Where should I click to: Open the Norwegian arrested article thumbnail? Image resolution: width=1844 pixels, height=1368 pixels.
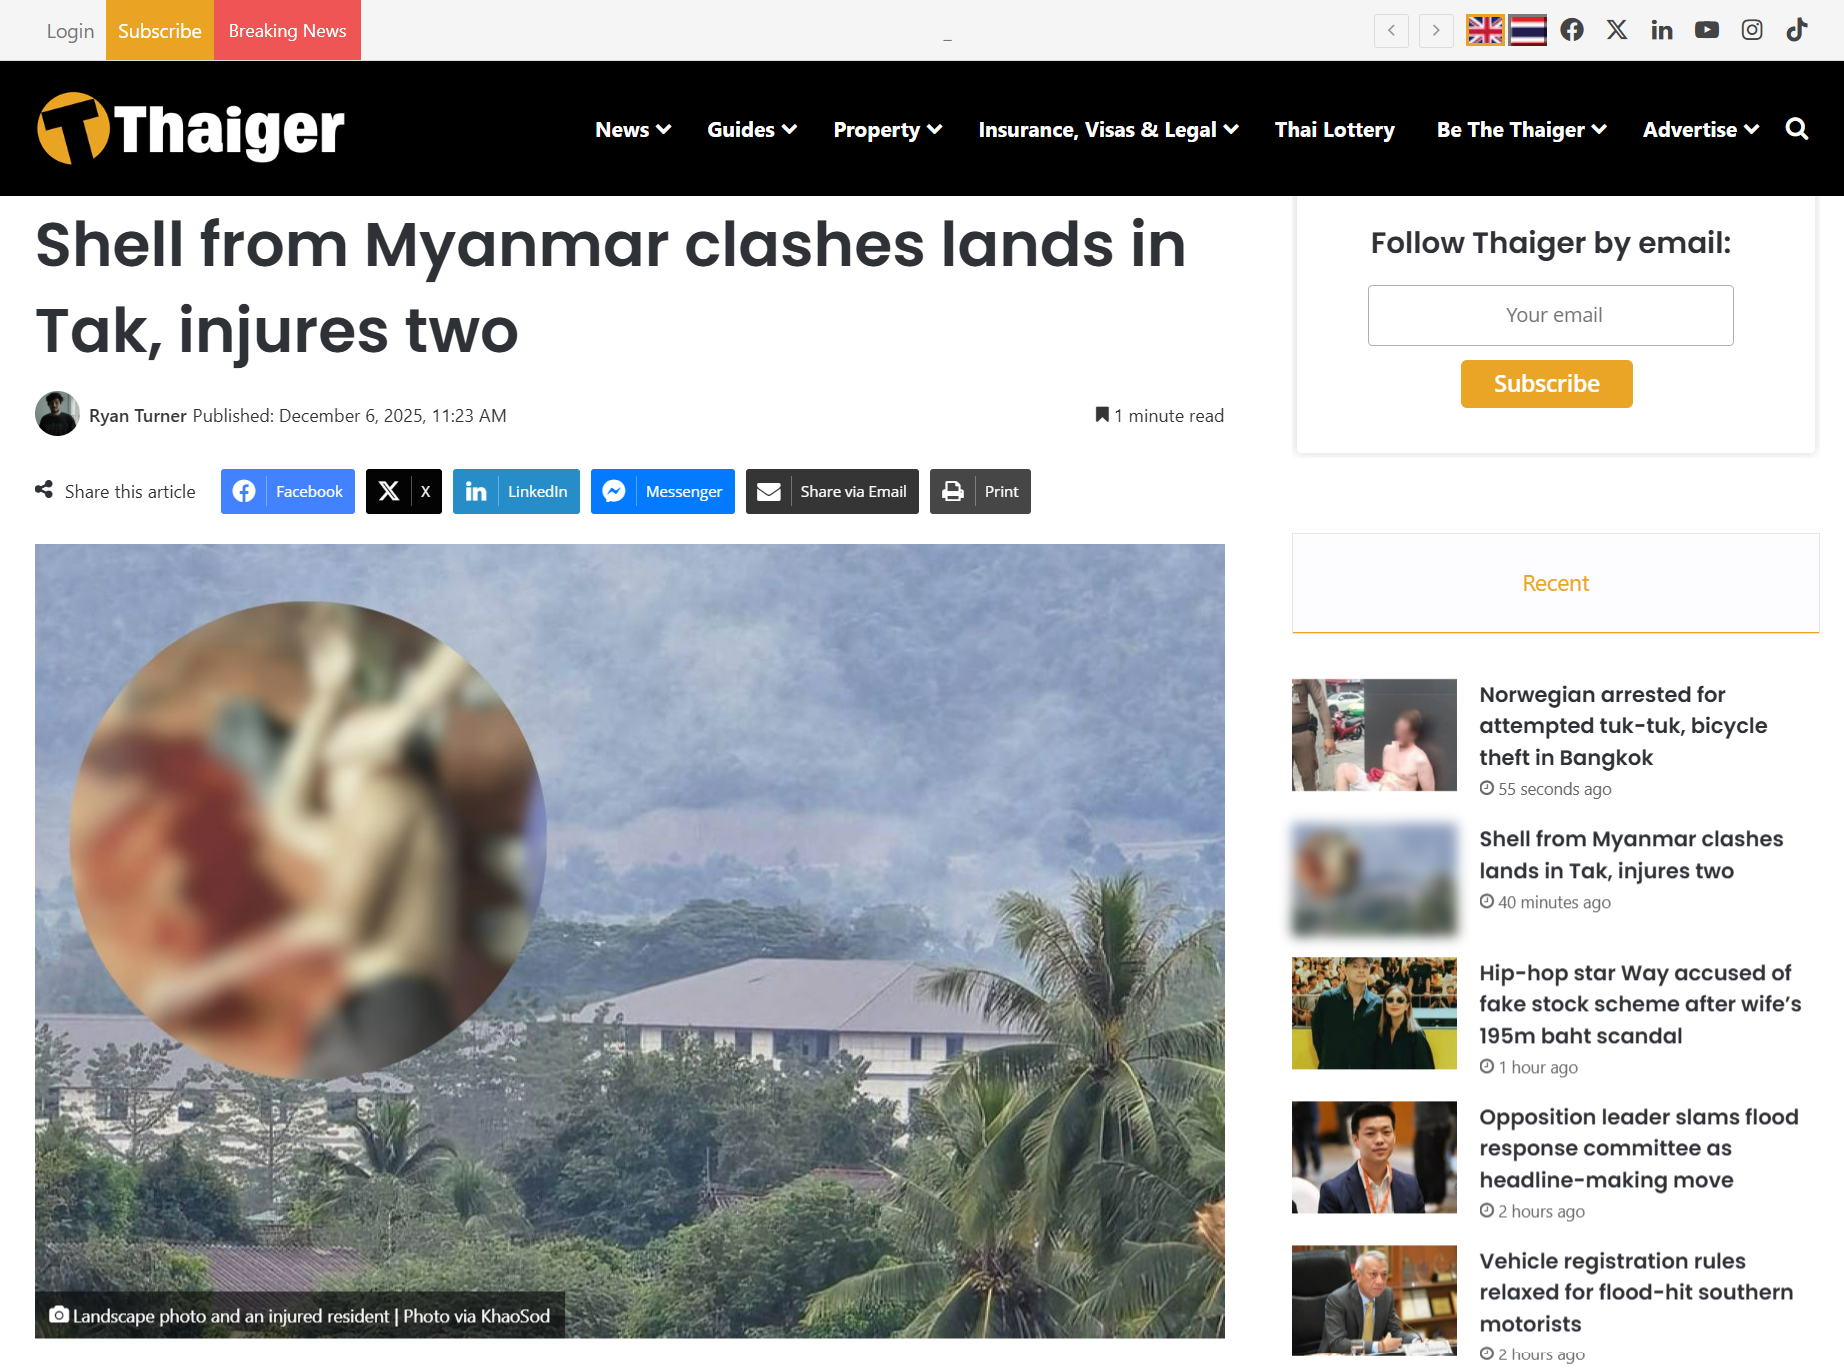[x=1374, y=735]
